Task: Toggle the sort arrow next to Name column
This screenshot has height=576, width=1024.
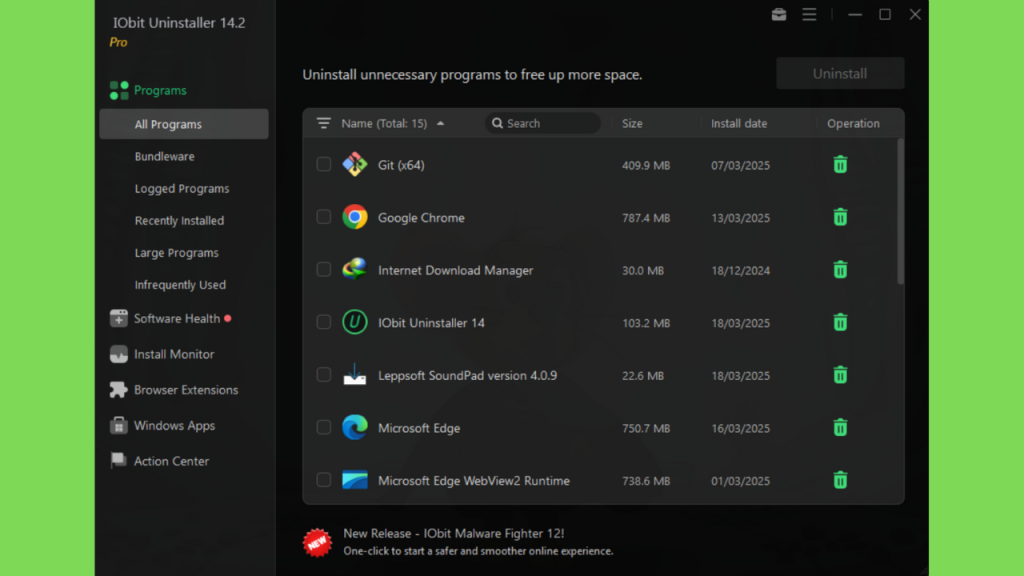Action: [x=440, y=123]
